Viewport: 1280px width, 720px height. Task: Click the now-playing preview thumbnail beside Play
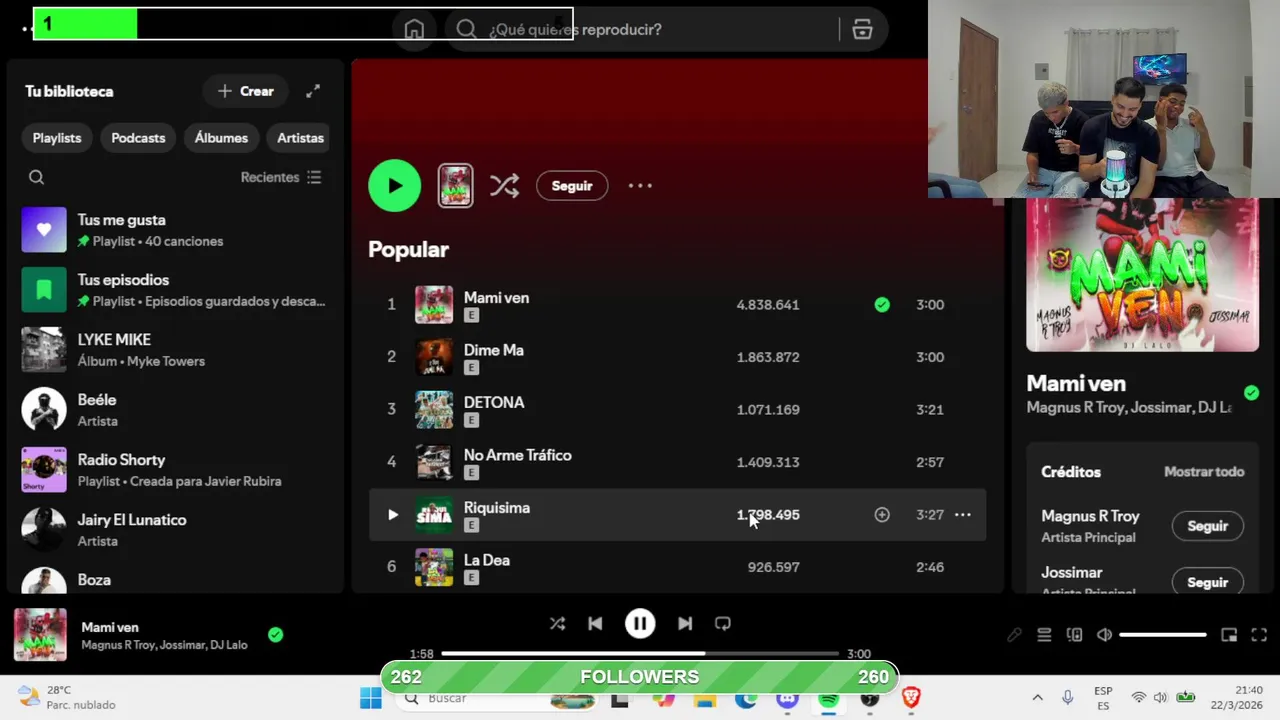coord(455,185)
